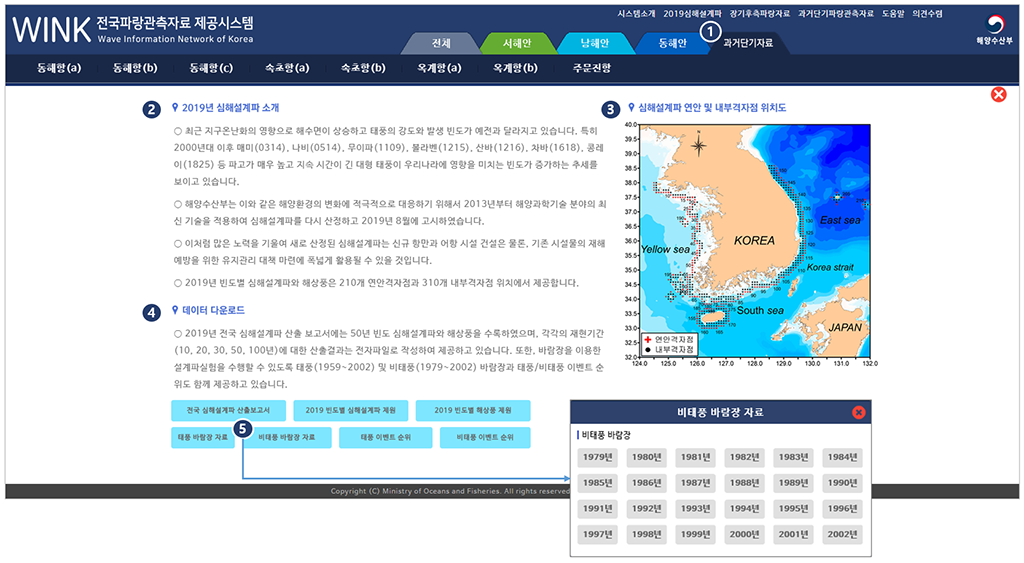
Task: Open 태풍 이벤트 순위 button
Action: coord(386,438)
